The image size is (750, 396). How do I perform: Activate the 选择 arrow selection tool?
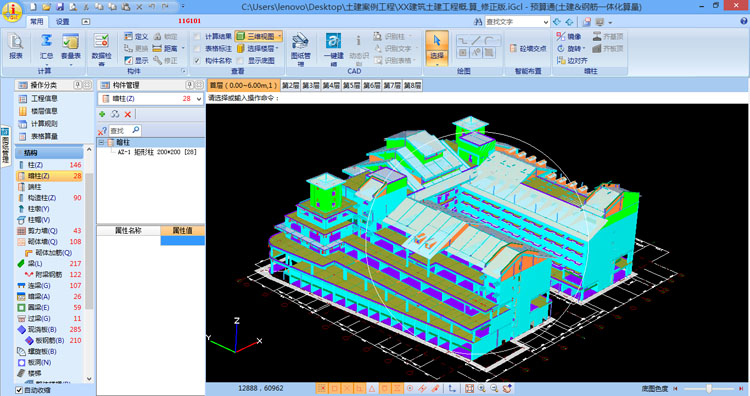click(x=437, y=47)
